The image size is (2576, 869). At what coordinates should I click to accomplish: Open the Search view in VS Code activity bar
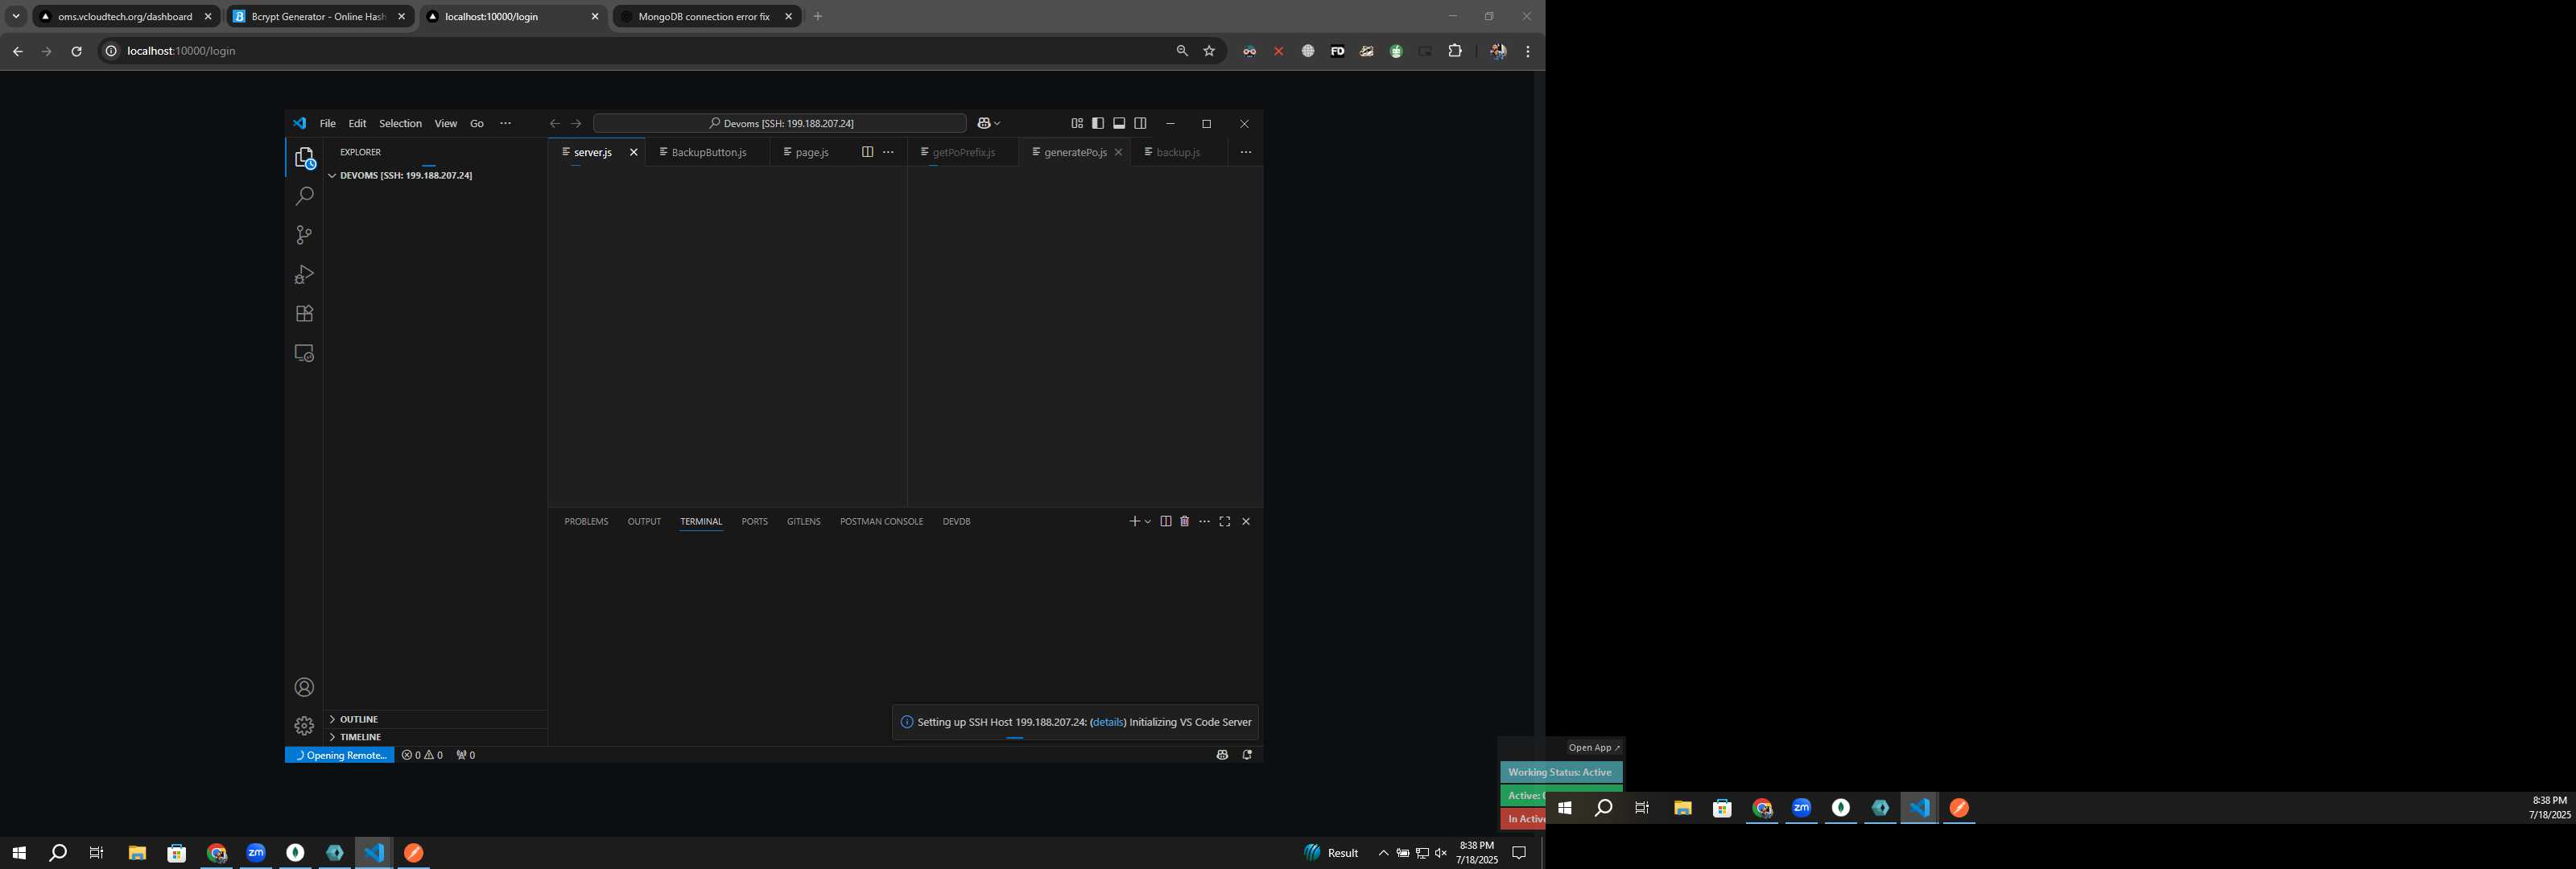tap(304, 197)
